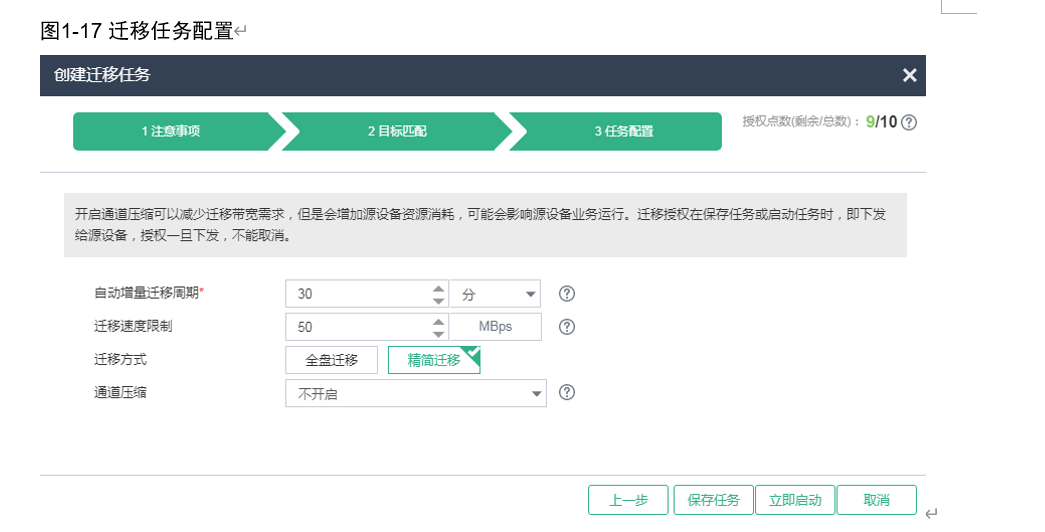Image resolution: width=1045 pixels, height=532 pixels.
Task: Click the 上一步 button
Action: (628, 500)
